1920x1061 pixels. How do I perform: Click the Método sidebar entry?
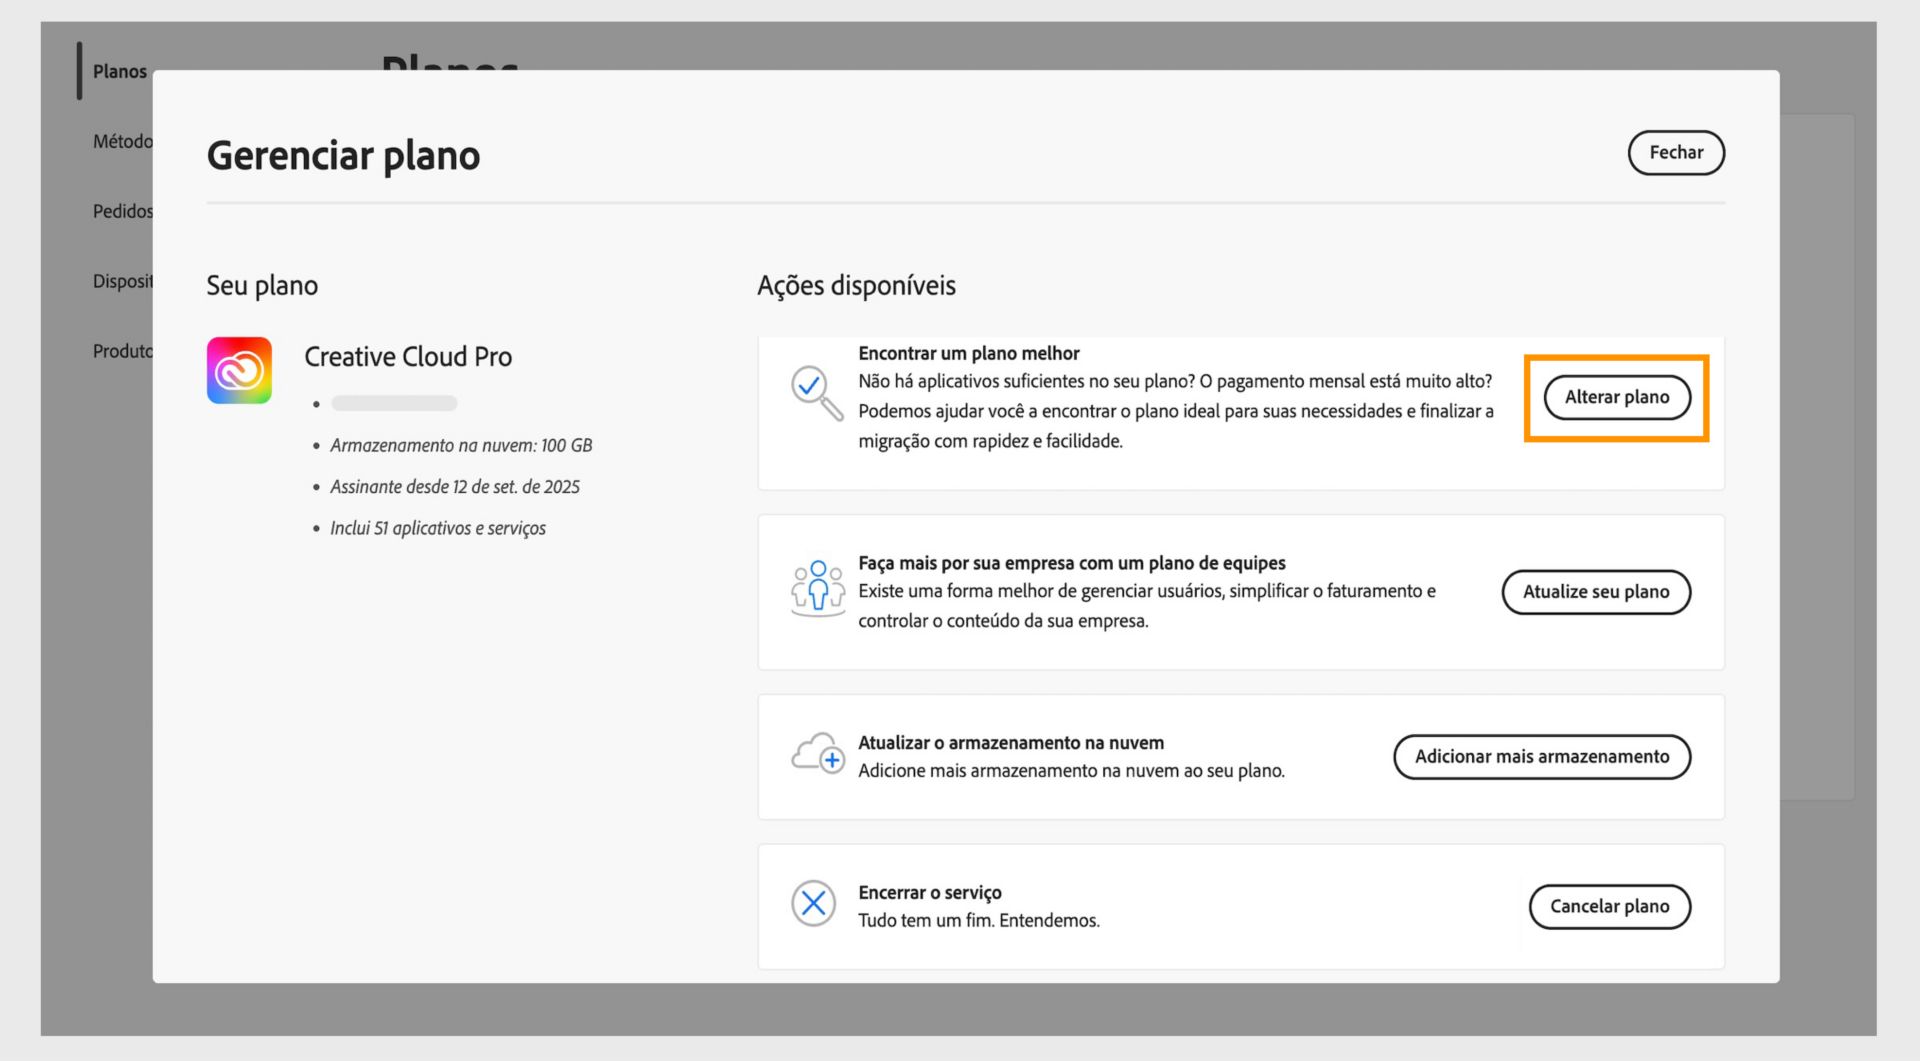point(122,141)
